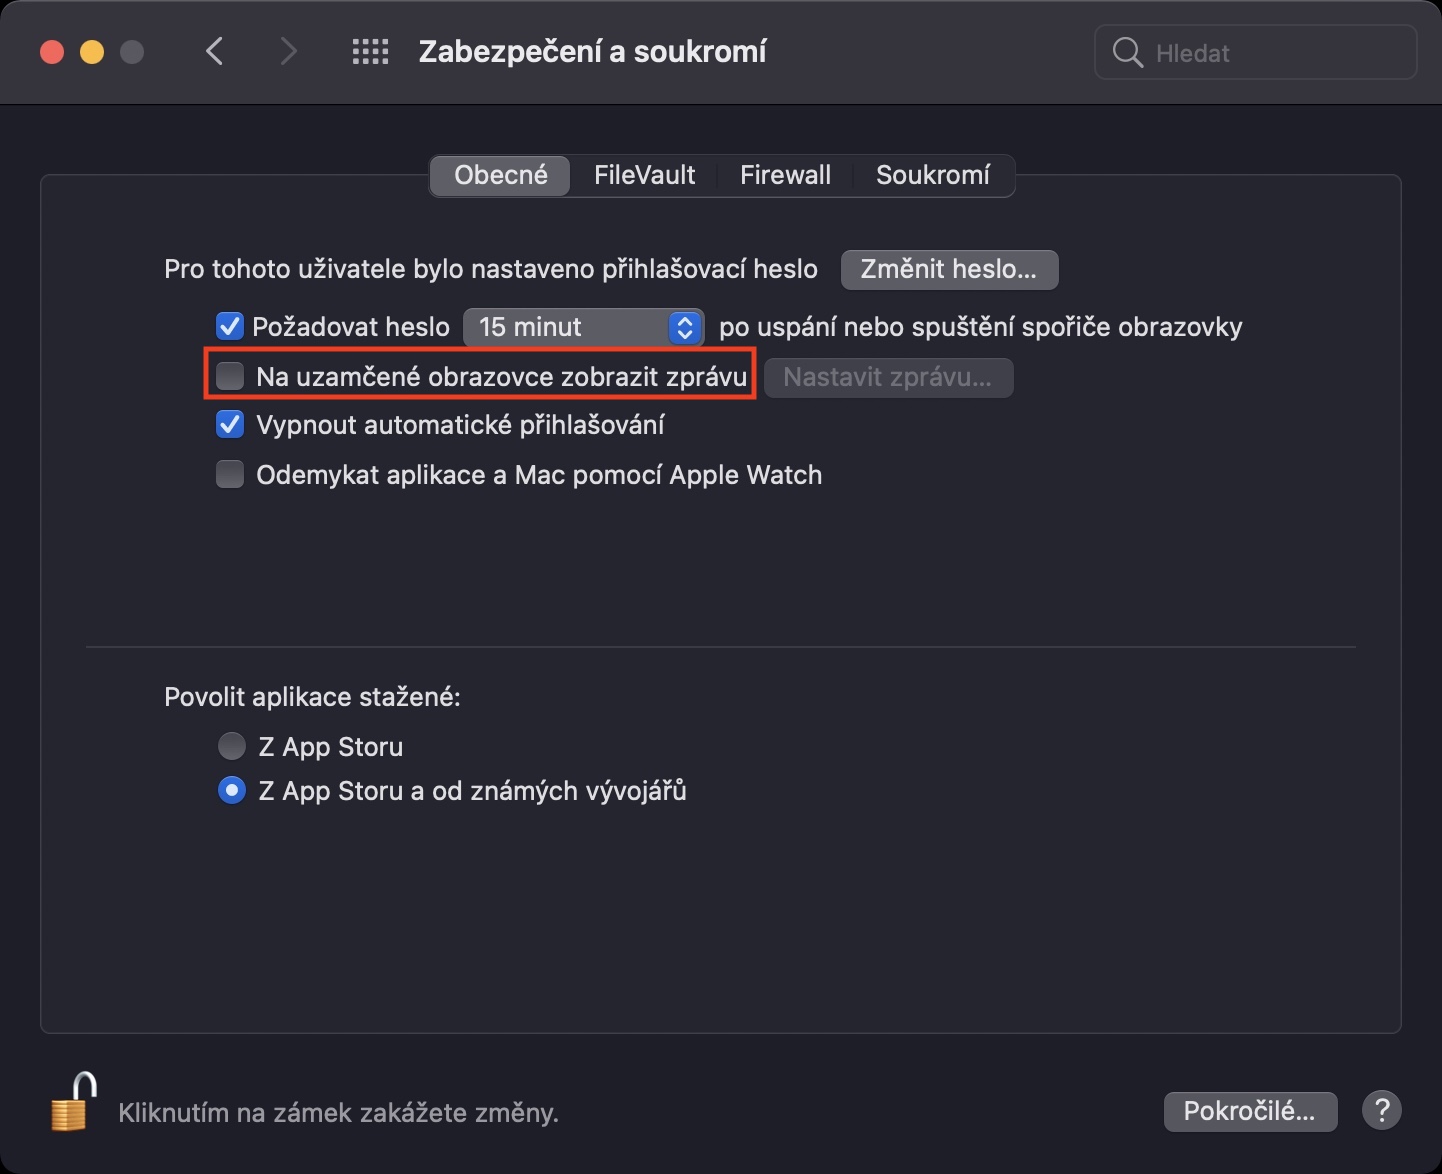Uncheck Vypnout automatické přihlašování

230,425
